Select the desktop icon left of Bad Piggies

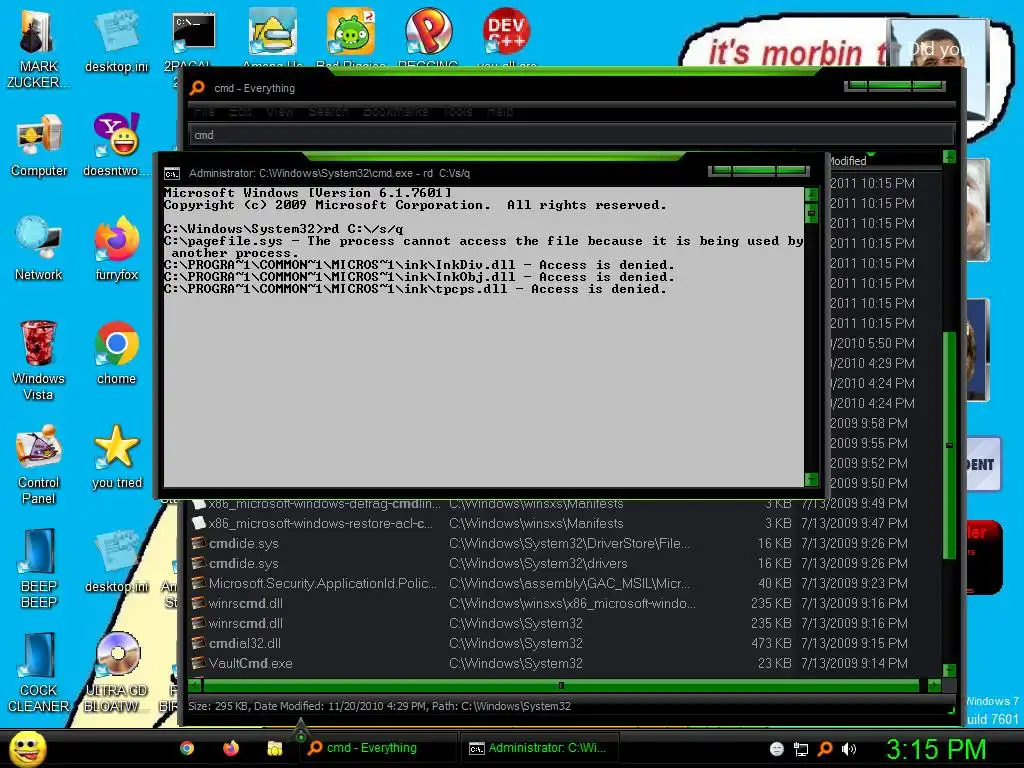(272, 33)
